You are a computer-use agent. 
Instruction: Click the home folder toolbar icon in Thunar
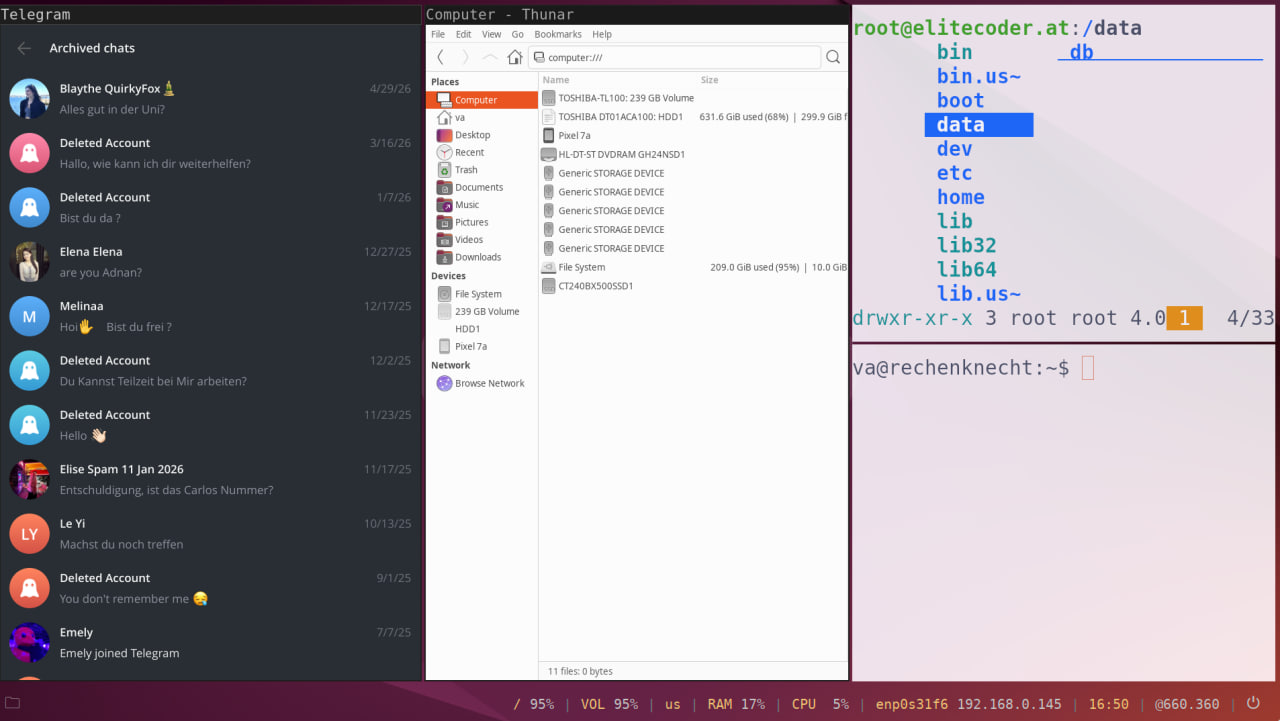coord(515,57)
